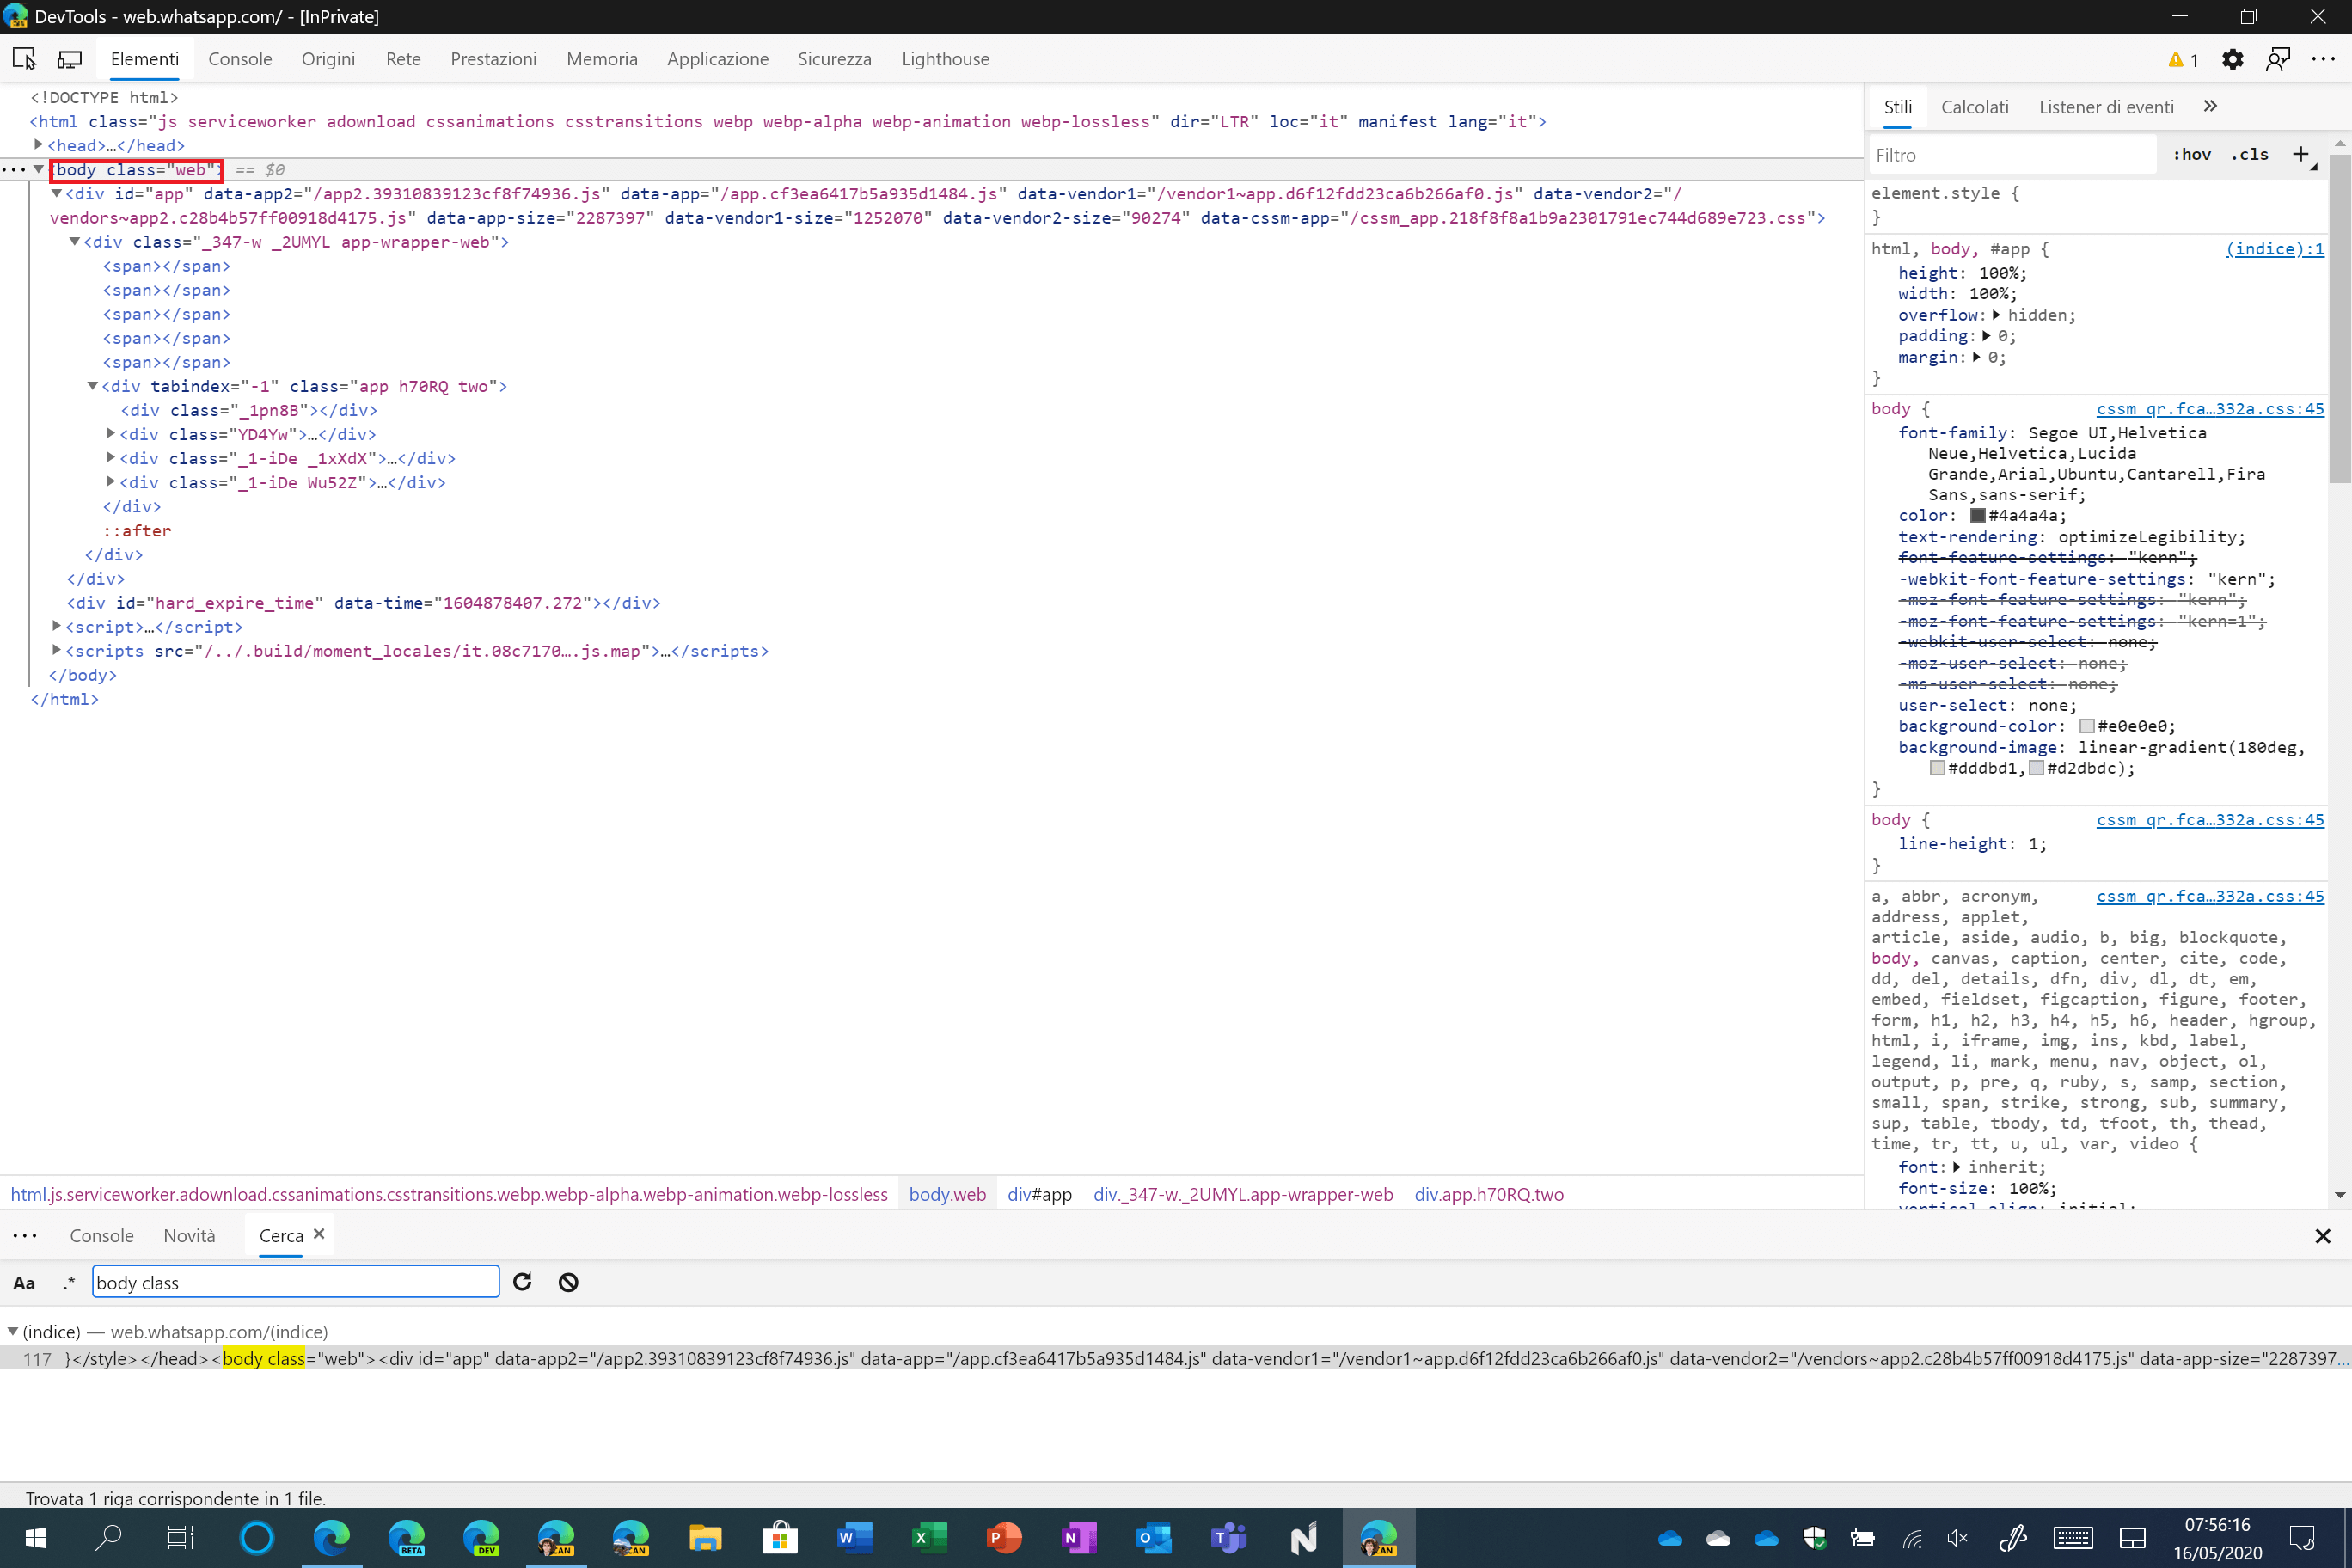Switch to Calcolati styles tab
This screenshot has height=1568, width=2352.
1974,107
